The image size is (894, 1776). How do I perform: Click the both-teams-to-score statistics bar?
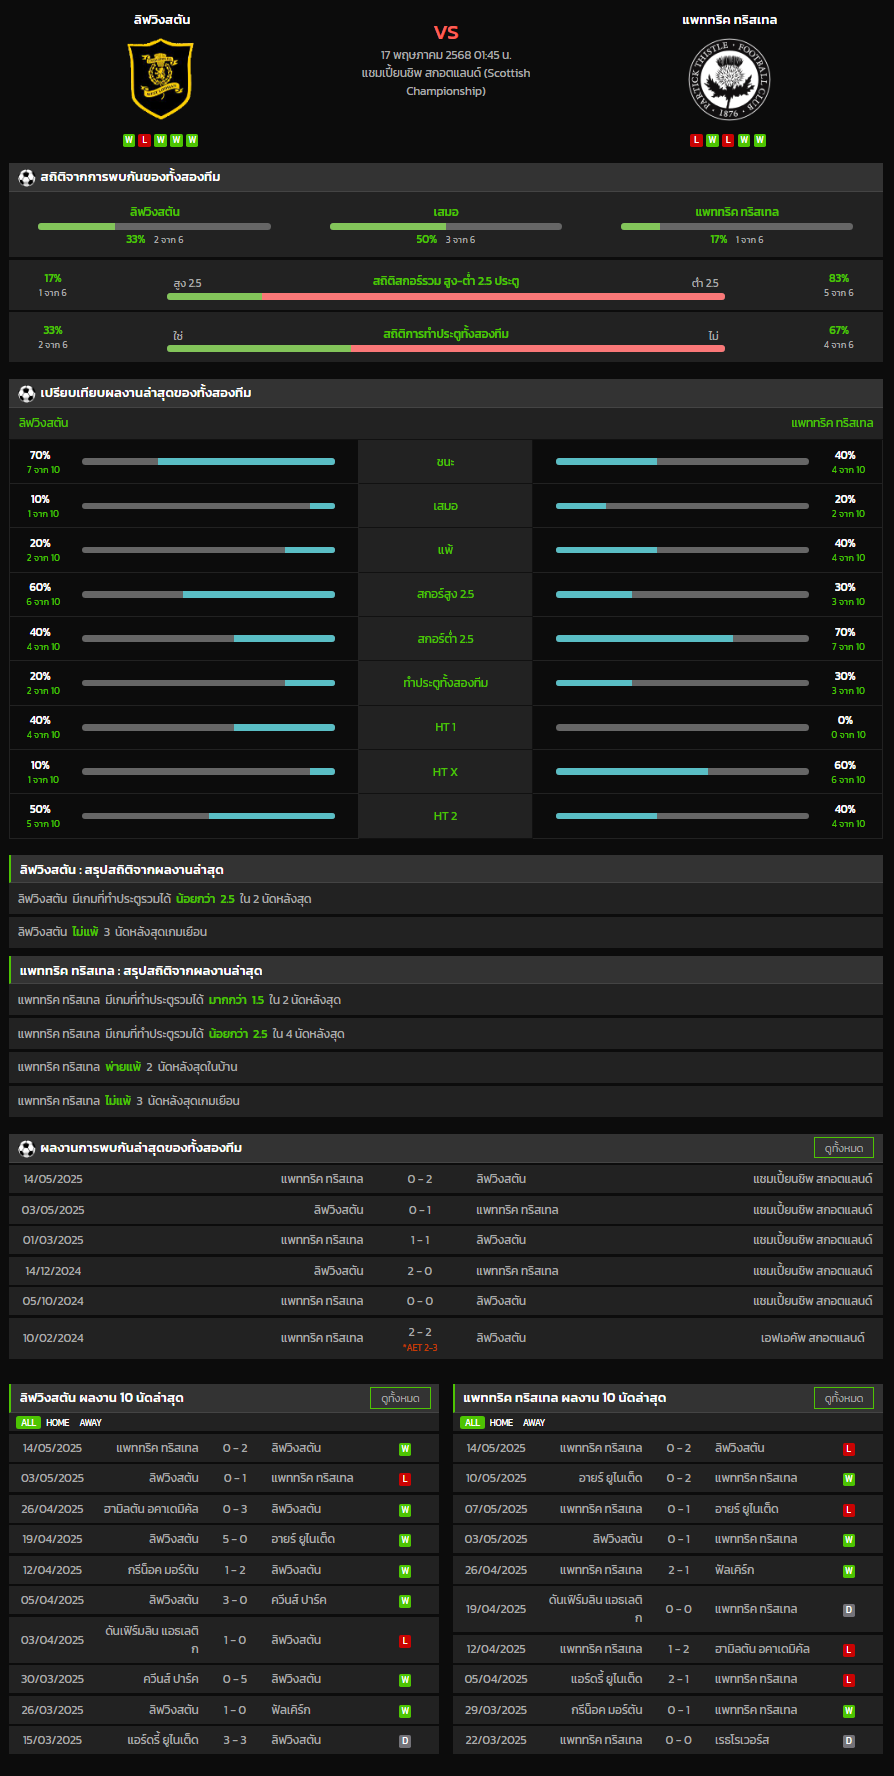446,348
